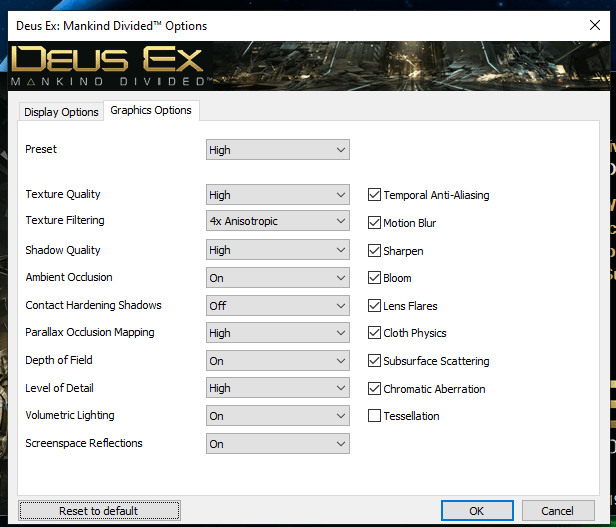The image size is (616, 527).
Task: Confirm settings with the OK button
Action: point(477,511)
